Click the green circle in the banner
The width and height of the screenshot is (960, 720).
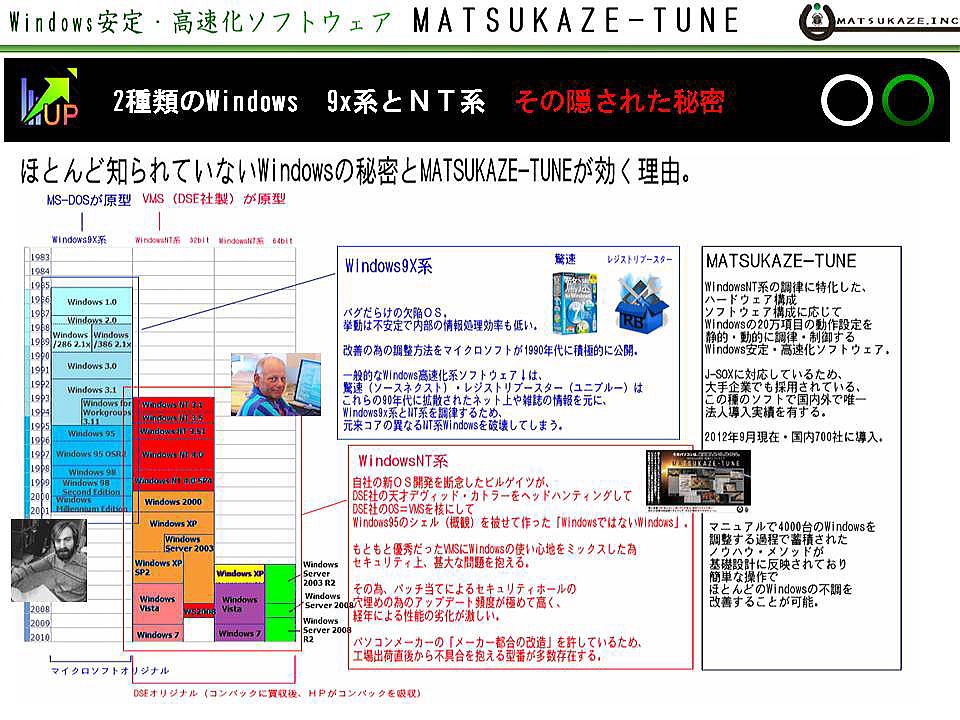pos(908,101)
